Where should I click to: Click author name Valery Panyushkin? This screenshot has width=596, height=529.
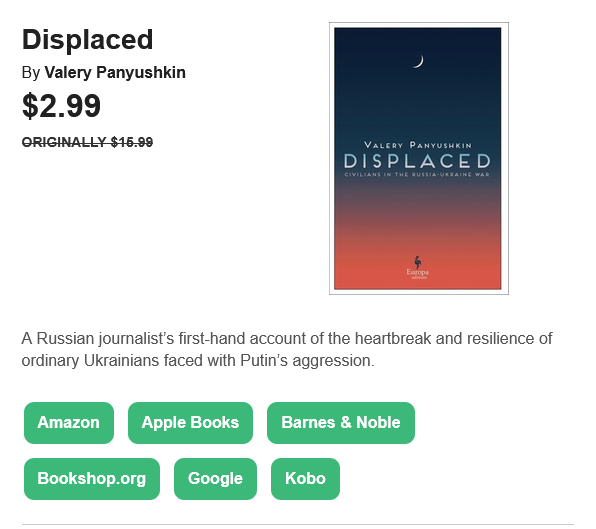pyautogui.click(x=115, y=72)
